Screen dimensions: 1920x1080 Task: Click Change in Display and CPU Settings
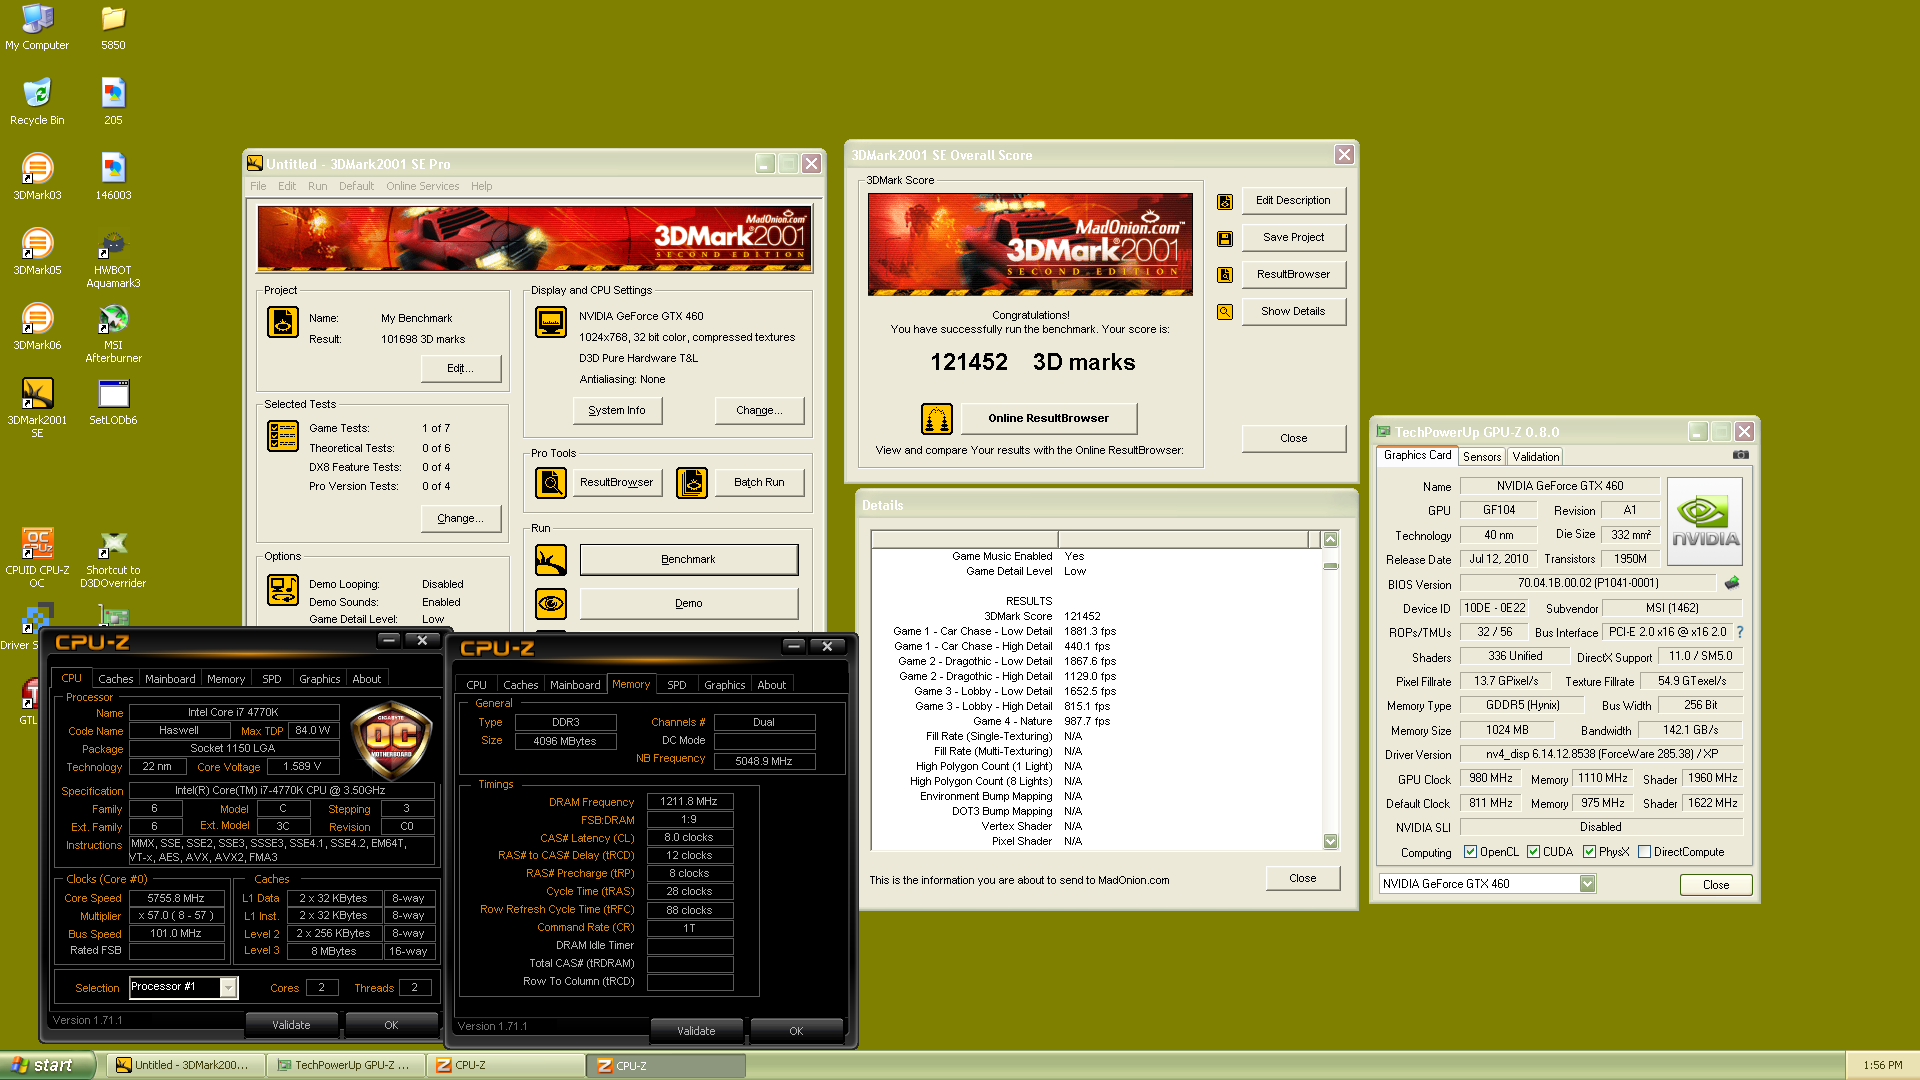click(759, 410)
